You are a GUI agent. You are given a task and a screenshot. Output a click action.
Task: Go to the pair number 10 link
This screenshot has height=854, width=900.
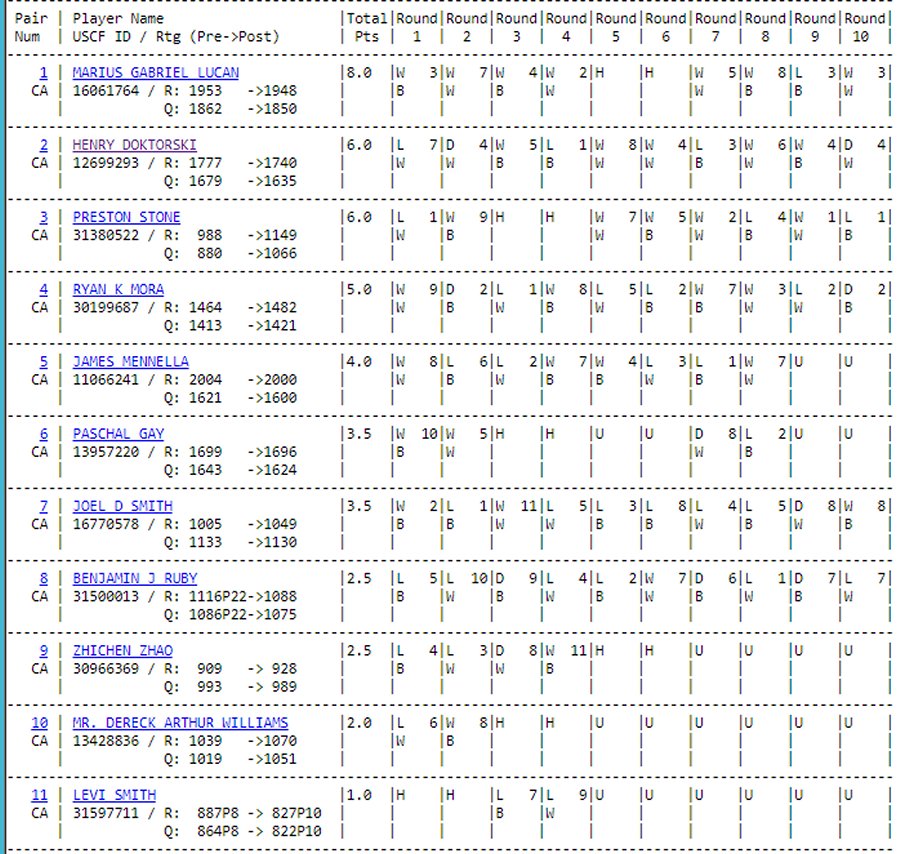40,724
